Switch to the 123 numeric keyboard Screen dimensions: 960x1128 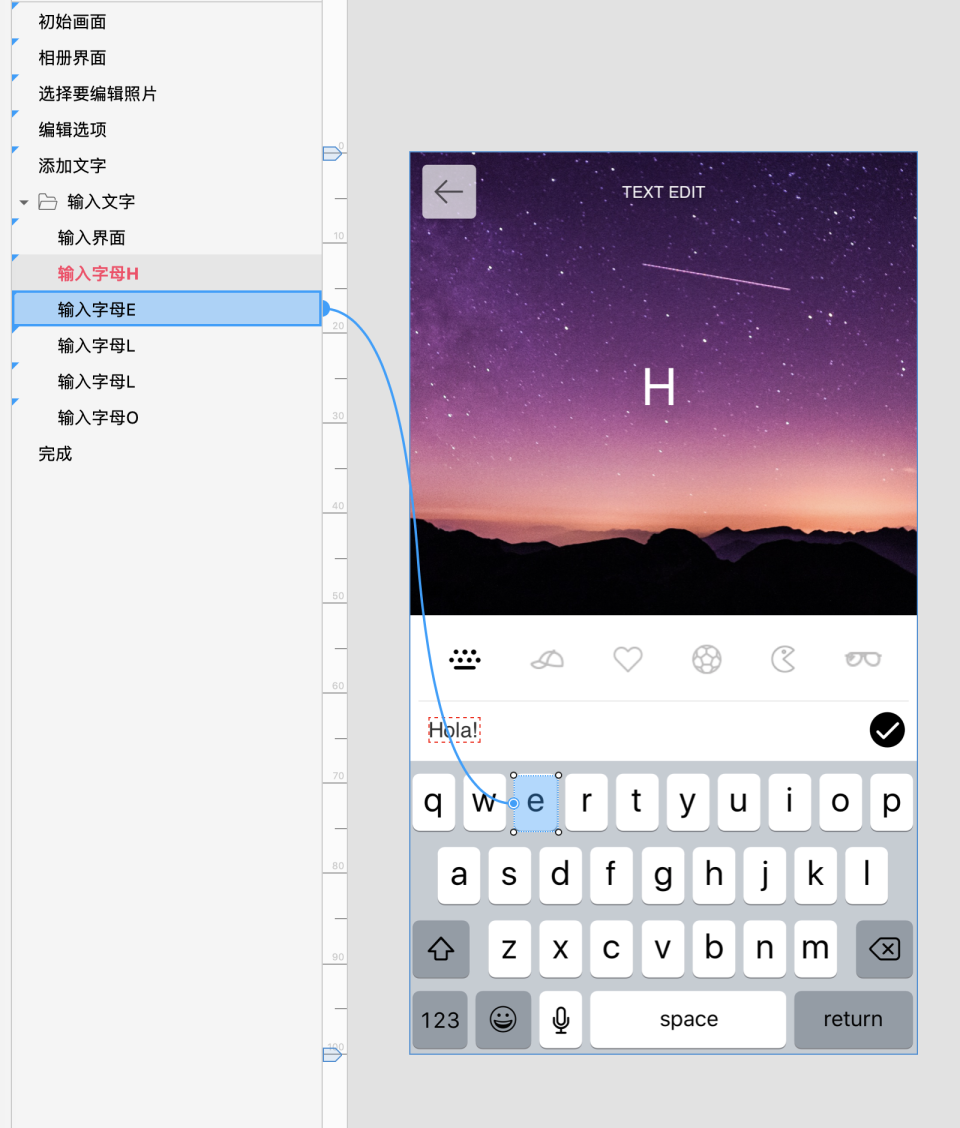tap(440, 1019)
